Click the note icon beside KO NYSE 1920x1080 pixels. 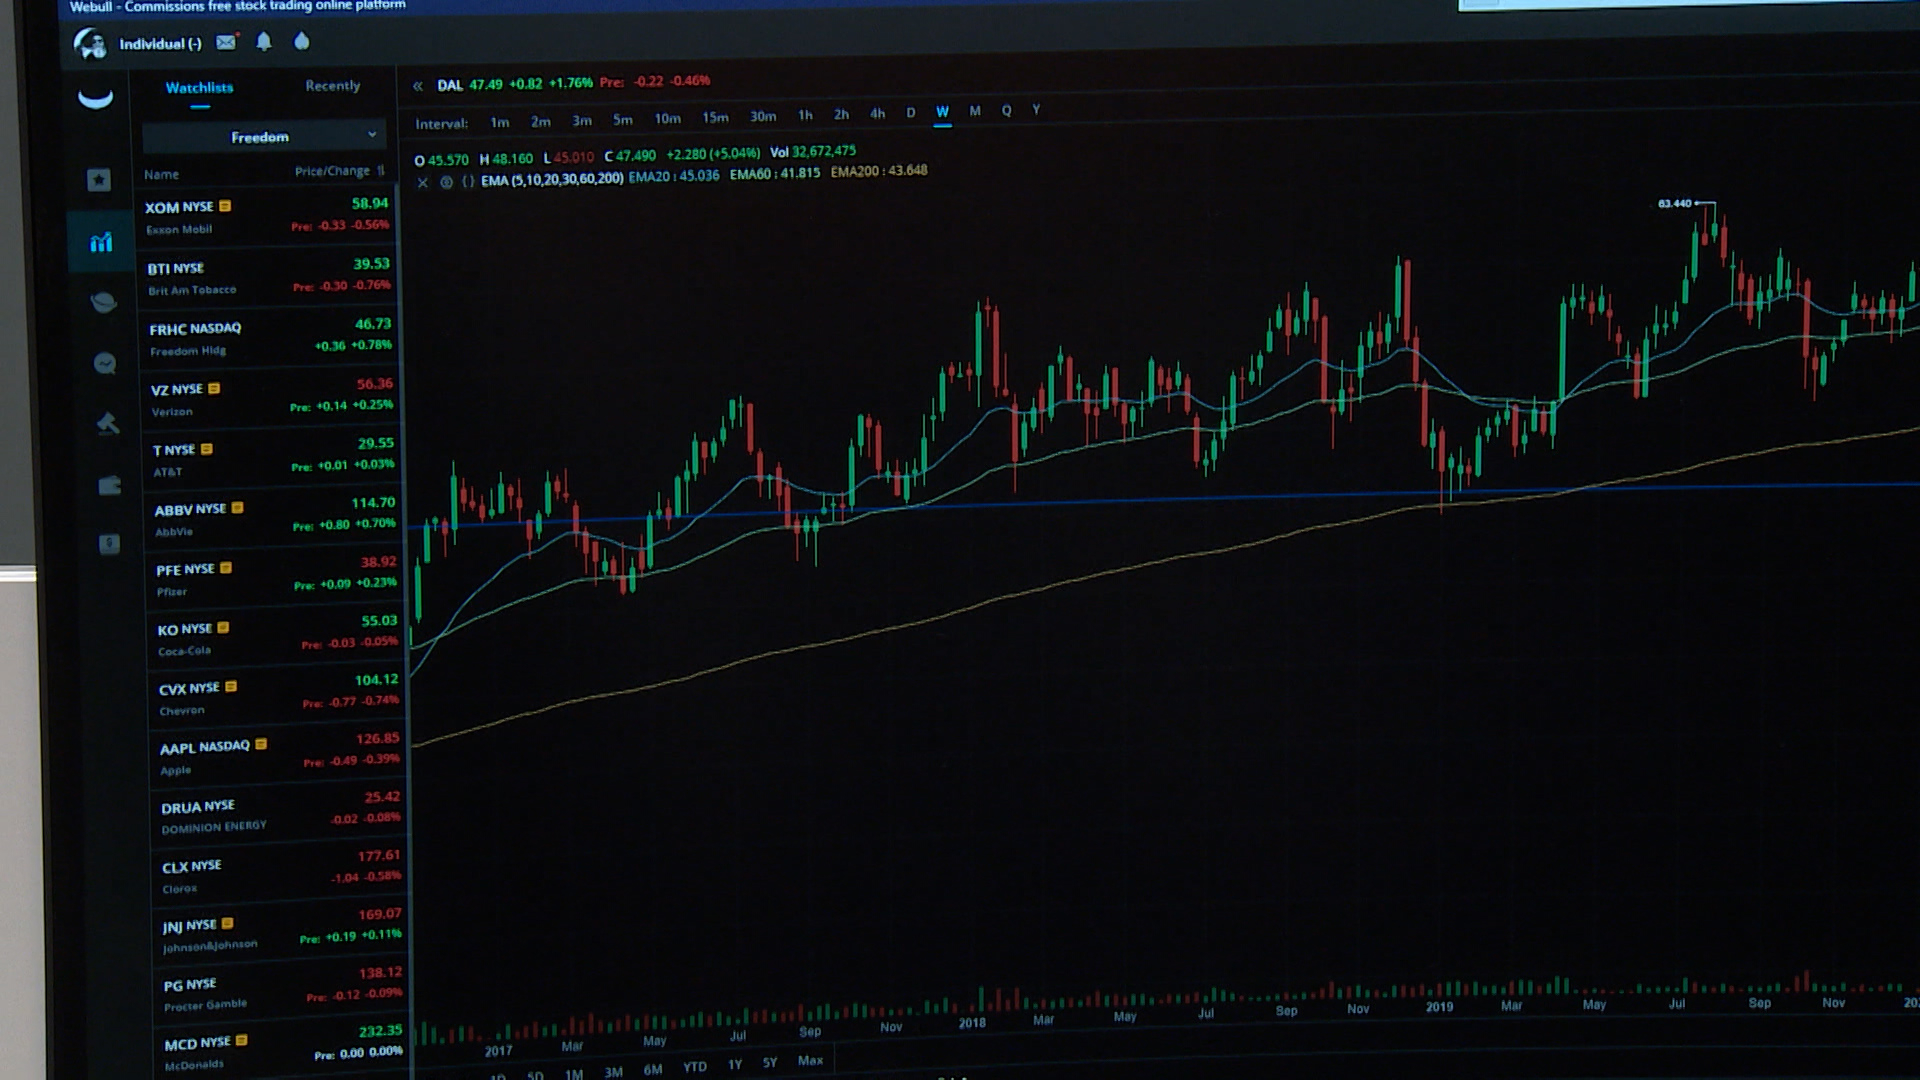point(223,628)
